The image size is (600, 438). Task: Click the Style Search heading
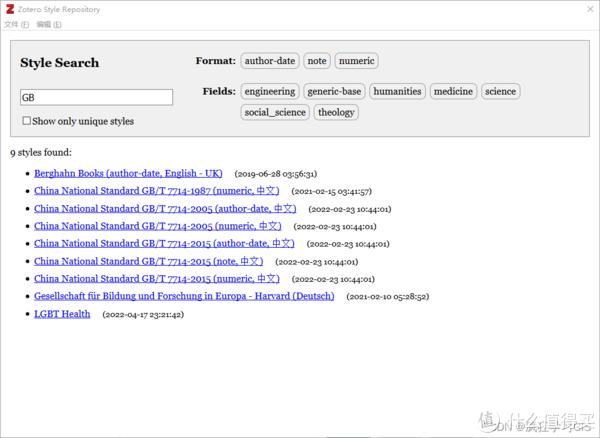tap(60, 62)
